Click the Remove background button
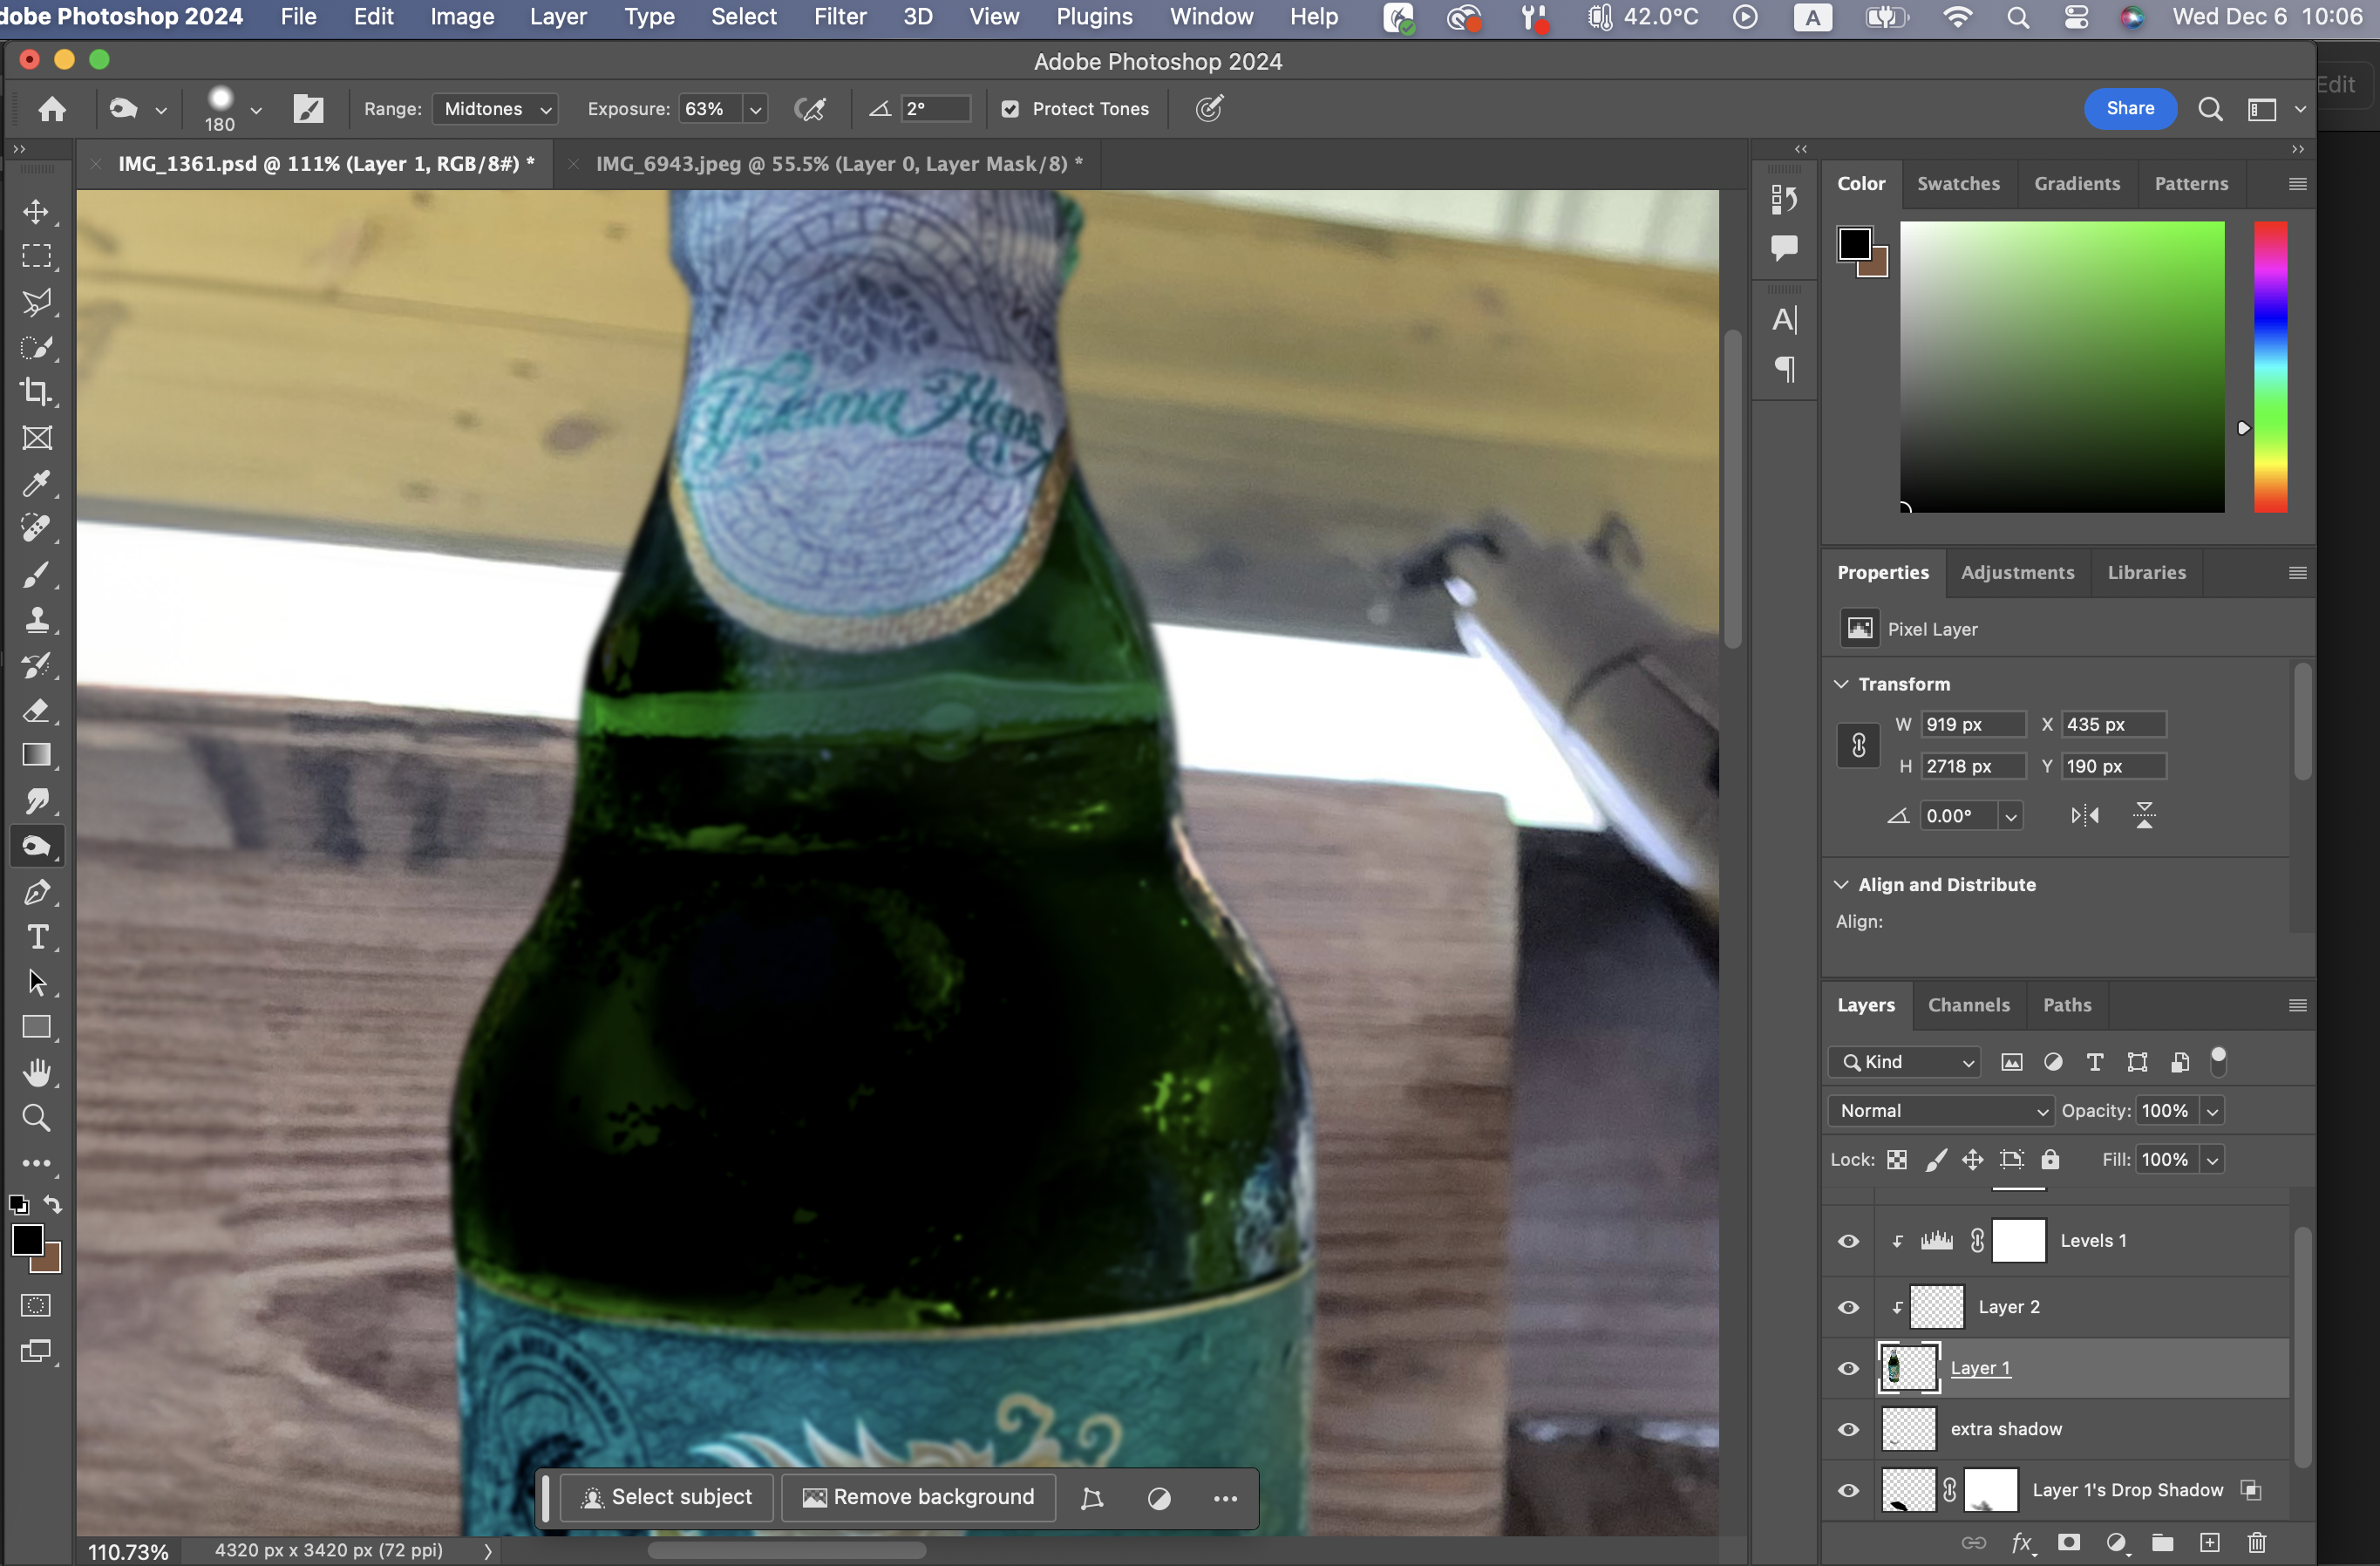 919,1497
